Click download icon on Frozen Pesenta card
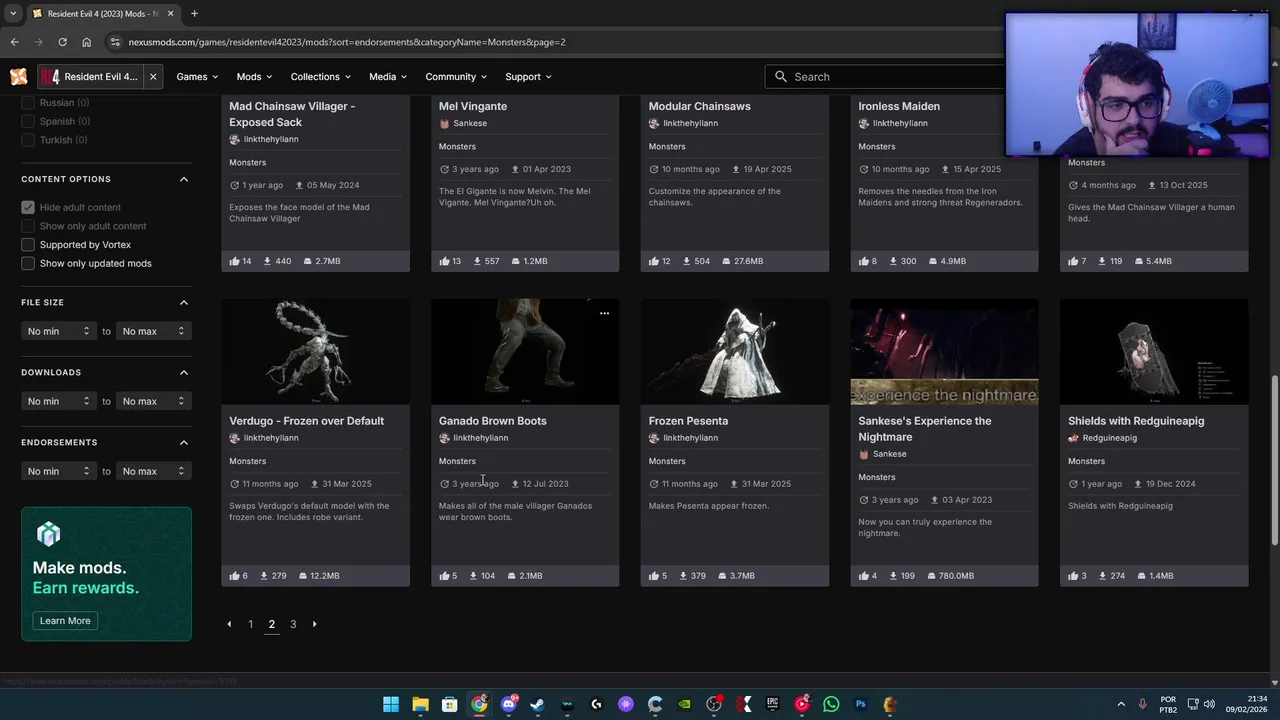Image resolution: width=1280 pixels, height=720 pixels. 683,576
